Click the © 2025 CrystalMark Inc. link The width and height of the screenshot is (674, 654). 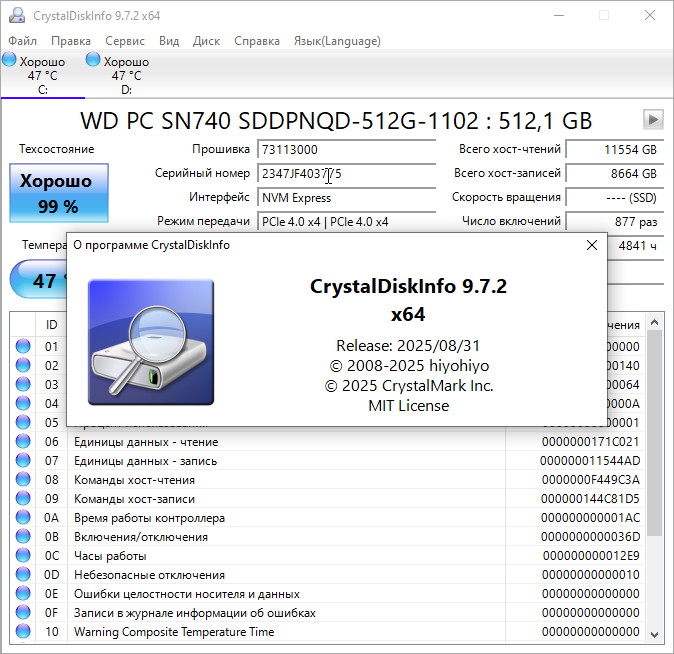pos(409,386)
